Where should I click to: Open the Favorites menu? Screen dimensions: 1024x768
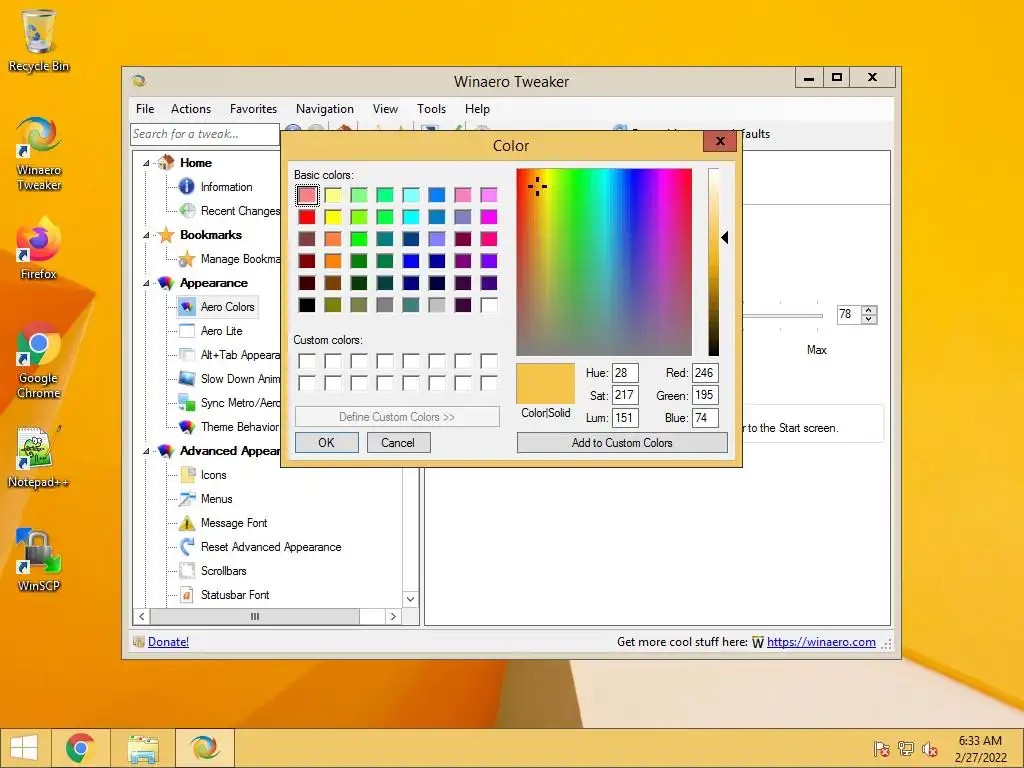tap(253, 109)
